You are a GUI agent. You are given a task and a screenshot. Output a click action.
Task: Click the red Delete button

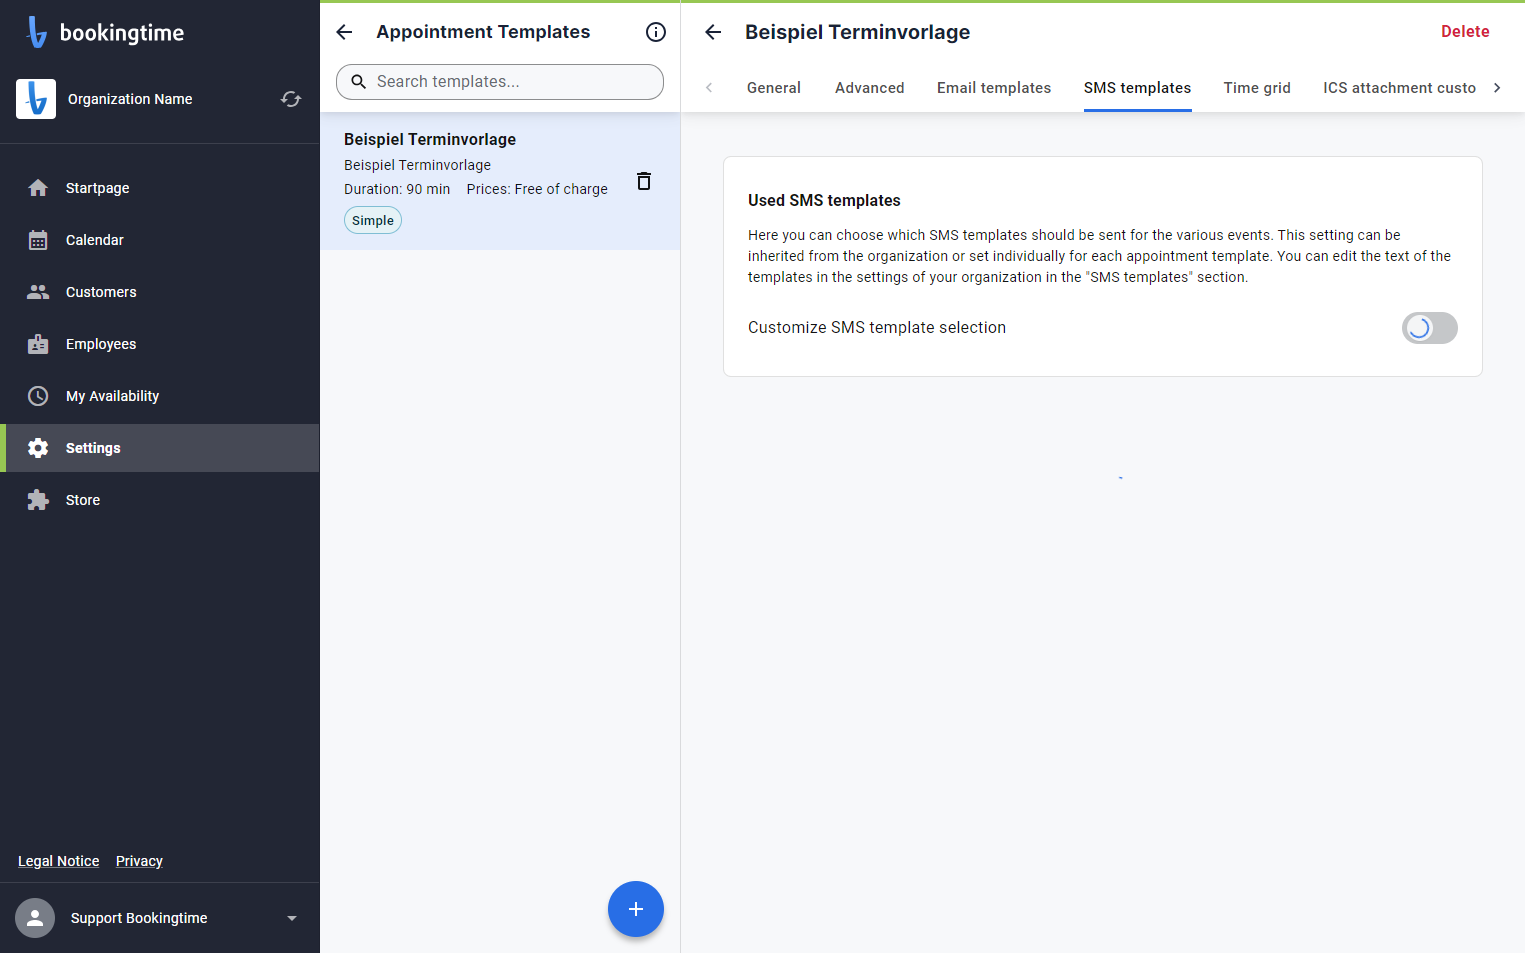(x=1465, y=32)
